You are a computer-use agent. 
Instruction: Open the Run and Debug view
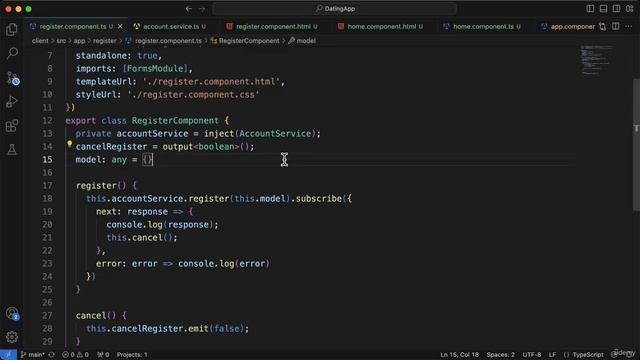click(12, 102)
